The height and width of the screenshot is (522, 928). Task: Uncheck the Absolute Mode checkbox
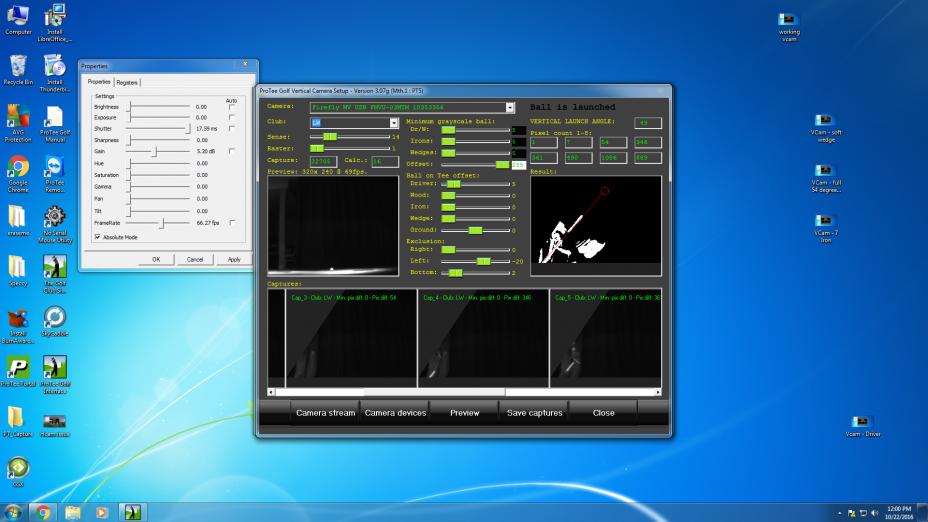(98, 237)
